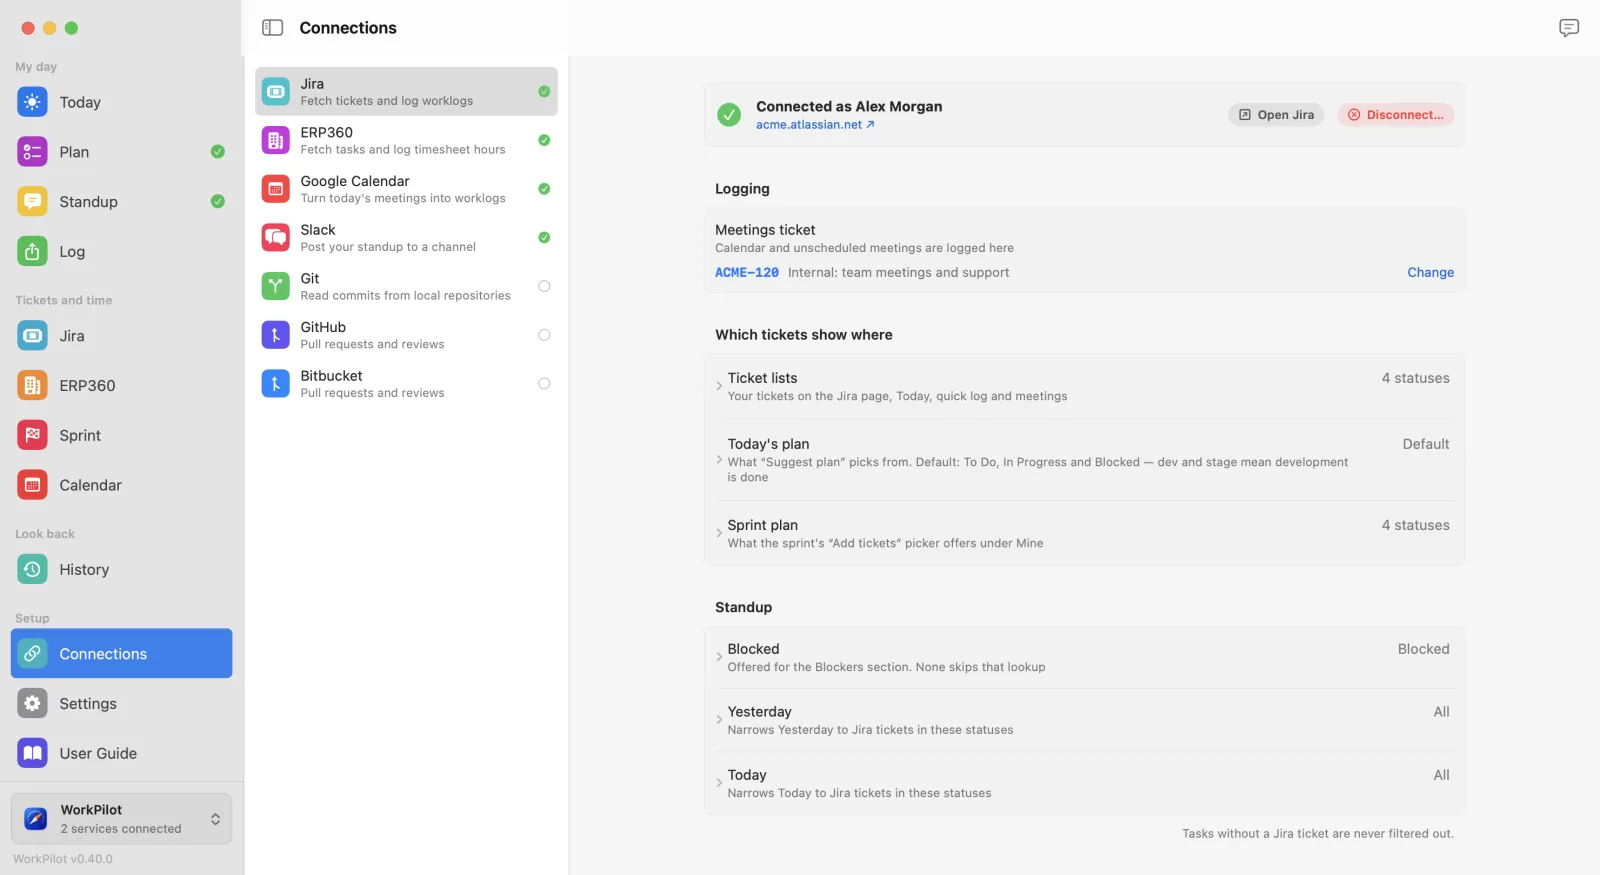Open the Calendar page icon
The height and width of the screenshot is (875, 1600).
point(32,485)
